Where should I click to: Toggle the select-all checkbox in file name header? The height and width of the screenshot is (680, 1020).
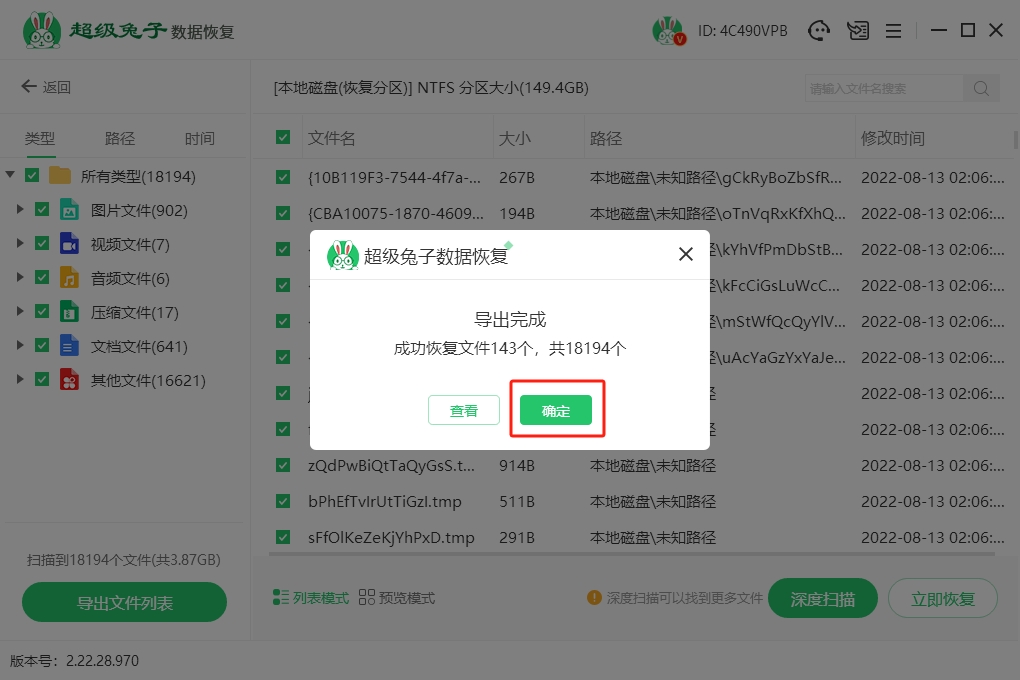click(x=283, y=138)
